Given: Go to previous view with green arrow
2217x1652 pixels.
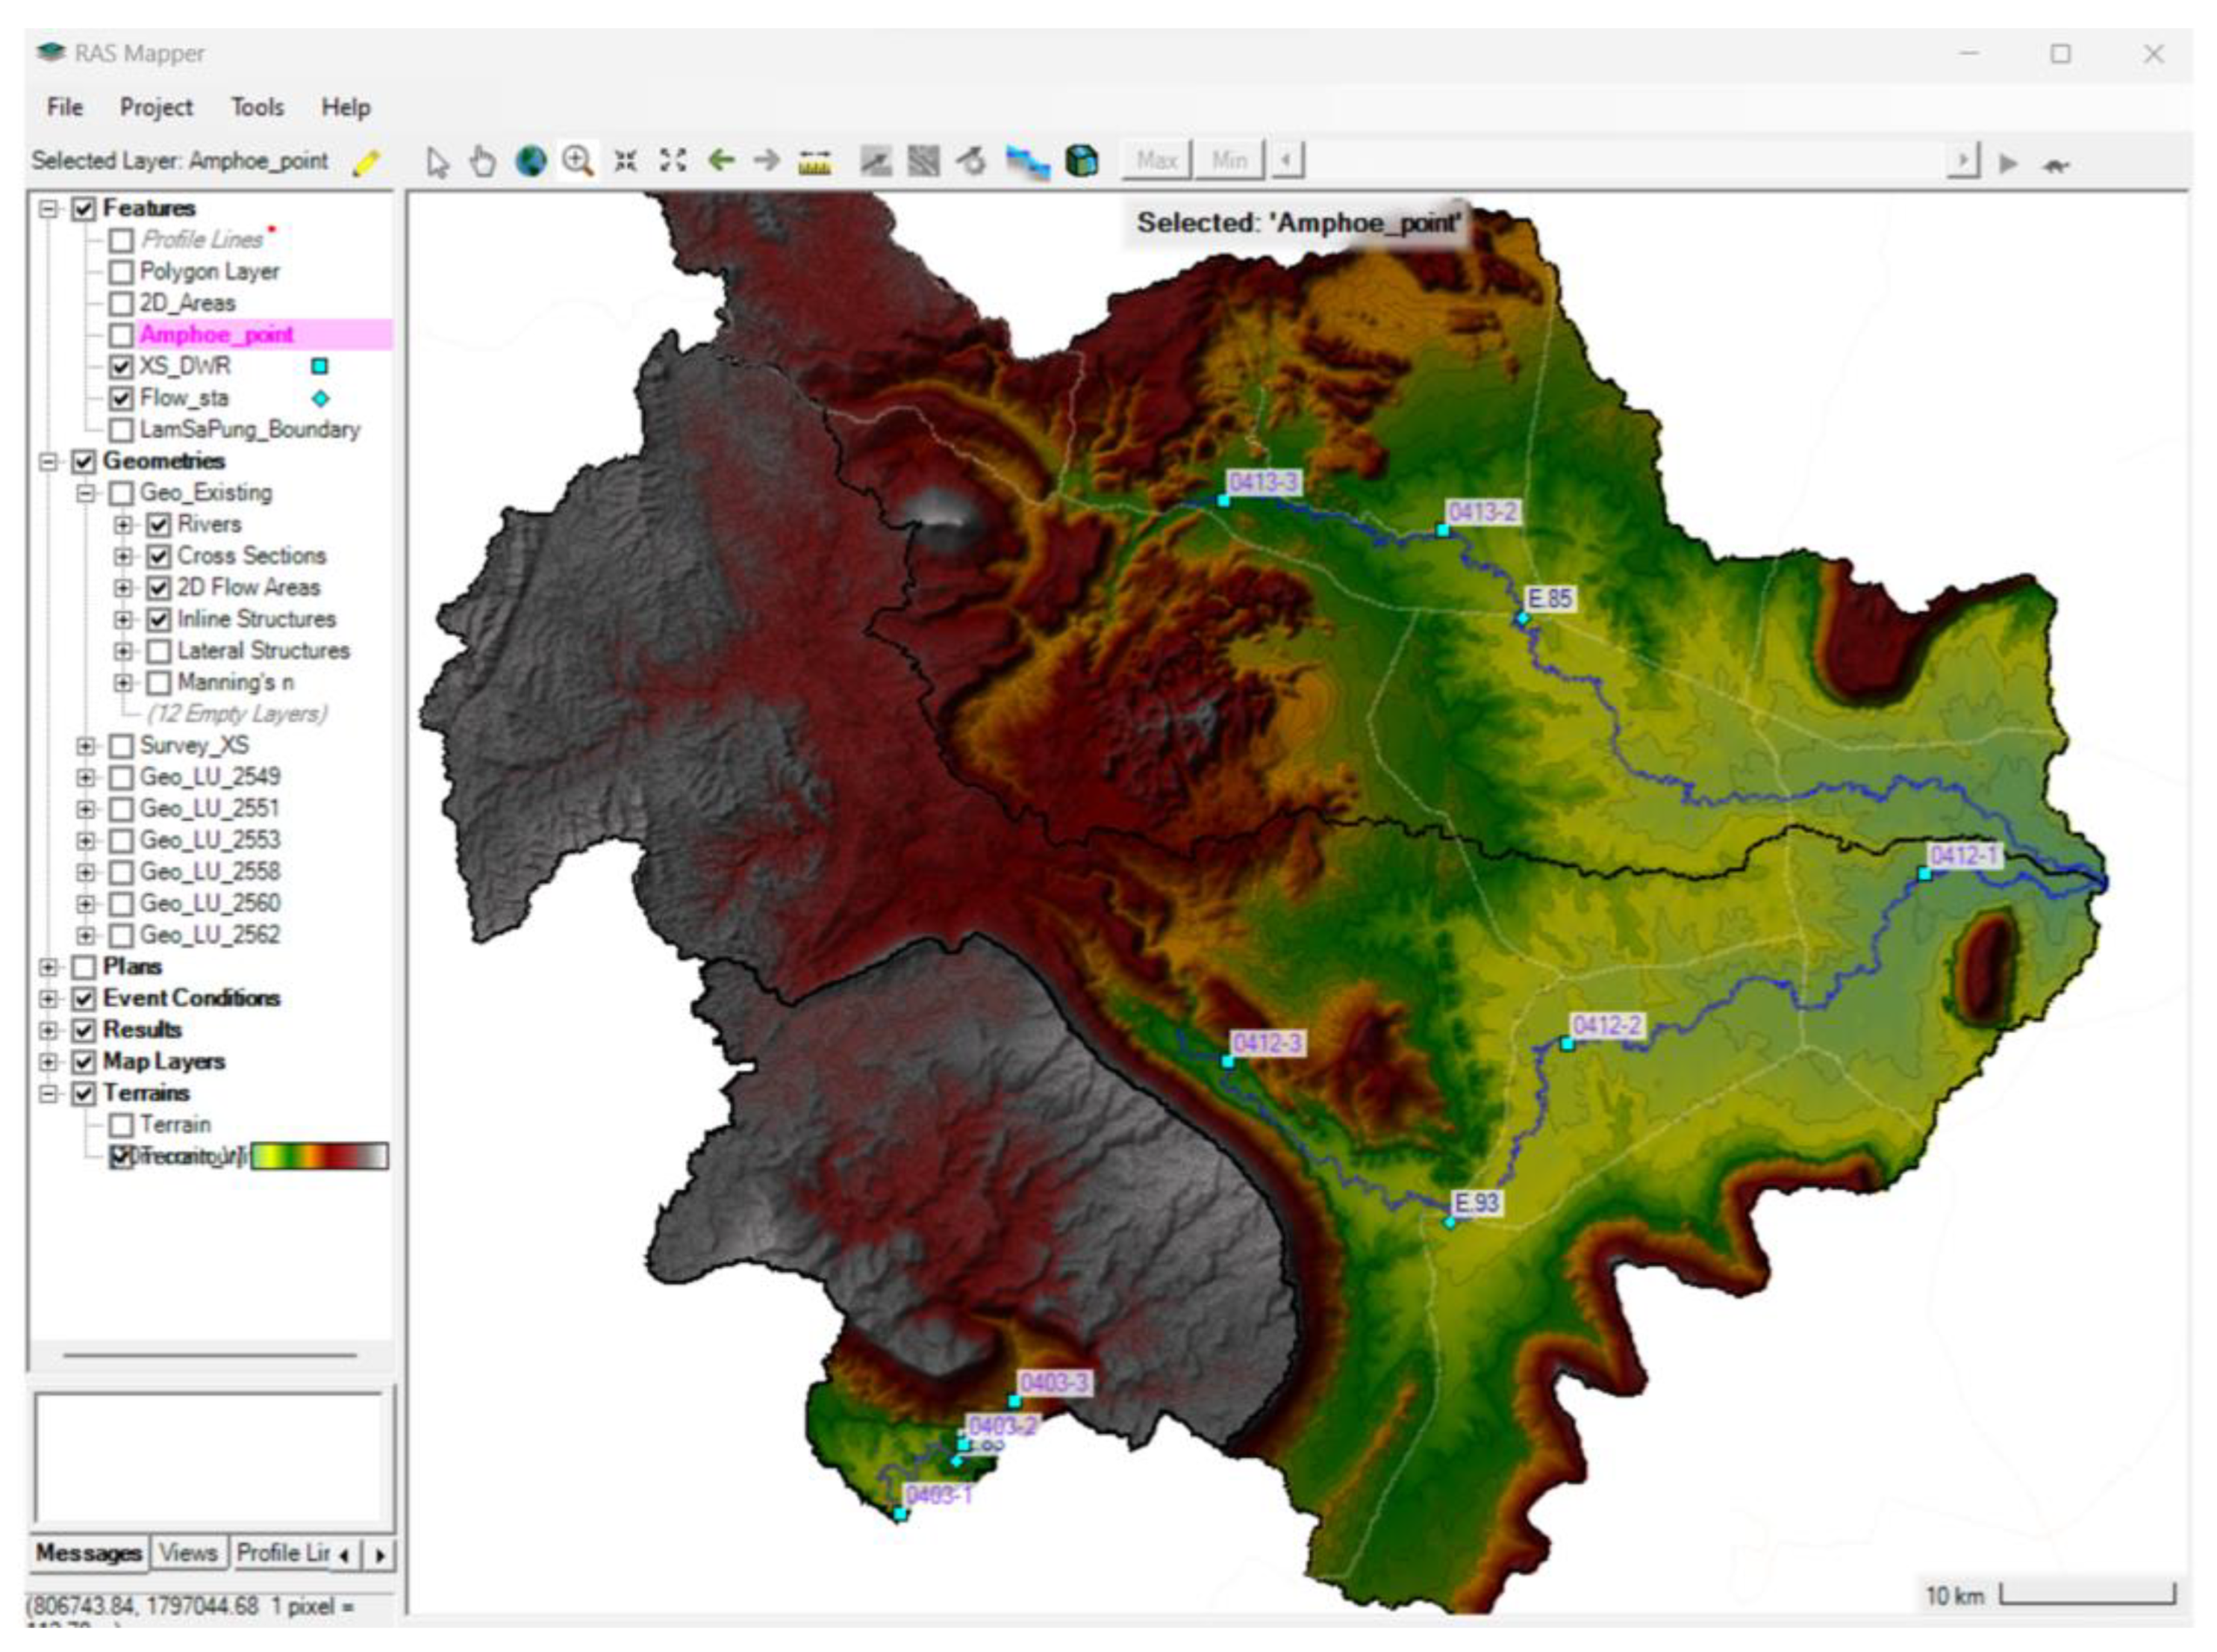Looking at the screenshot, I should click(721, 160).
